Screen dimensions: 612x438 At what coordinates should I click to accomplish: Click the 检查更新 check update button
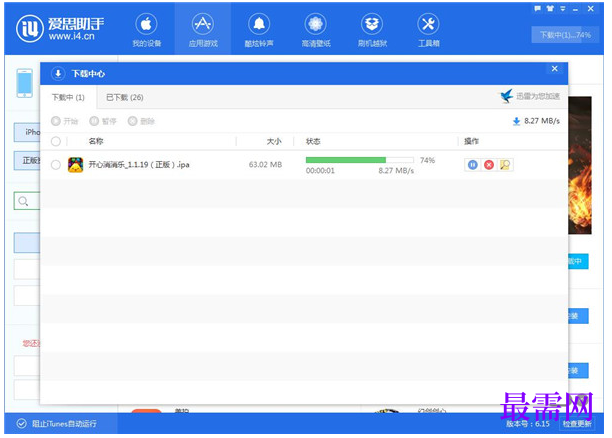pos(577,424)
